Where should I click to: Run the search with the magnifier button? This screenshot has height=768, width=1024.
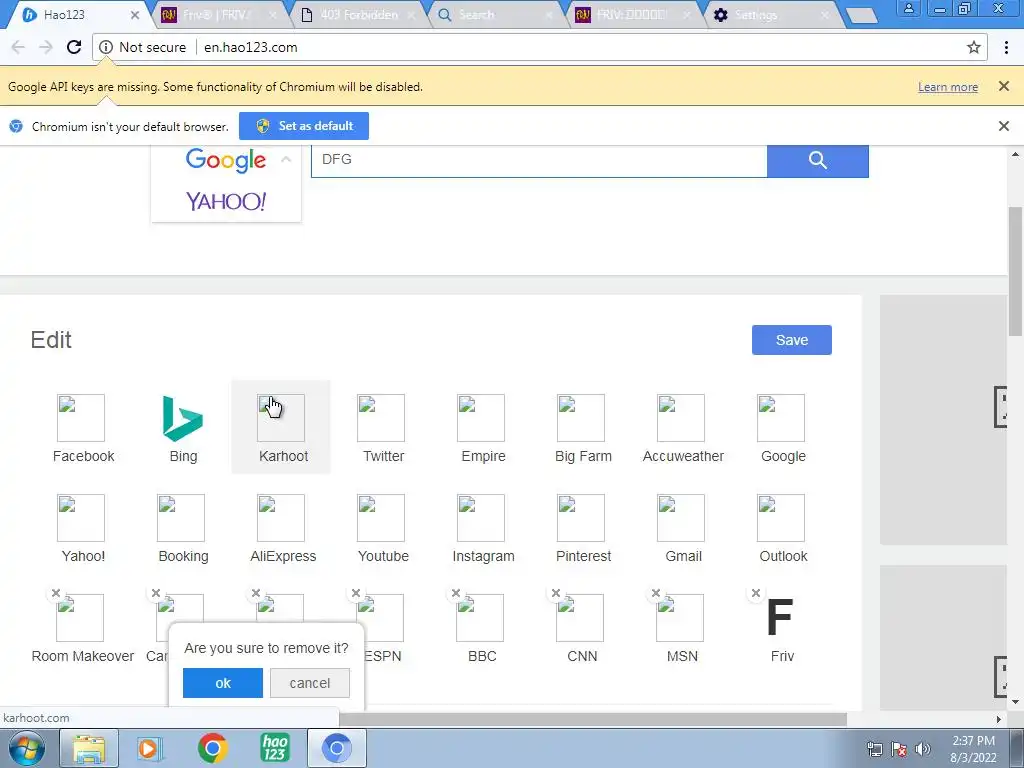pyautogui.click(x=818, y=160)
